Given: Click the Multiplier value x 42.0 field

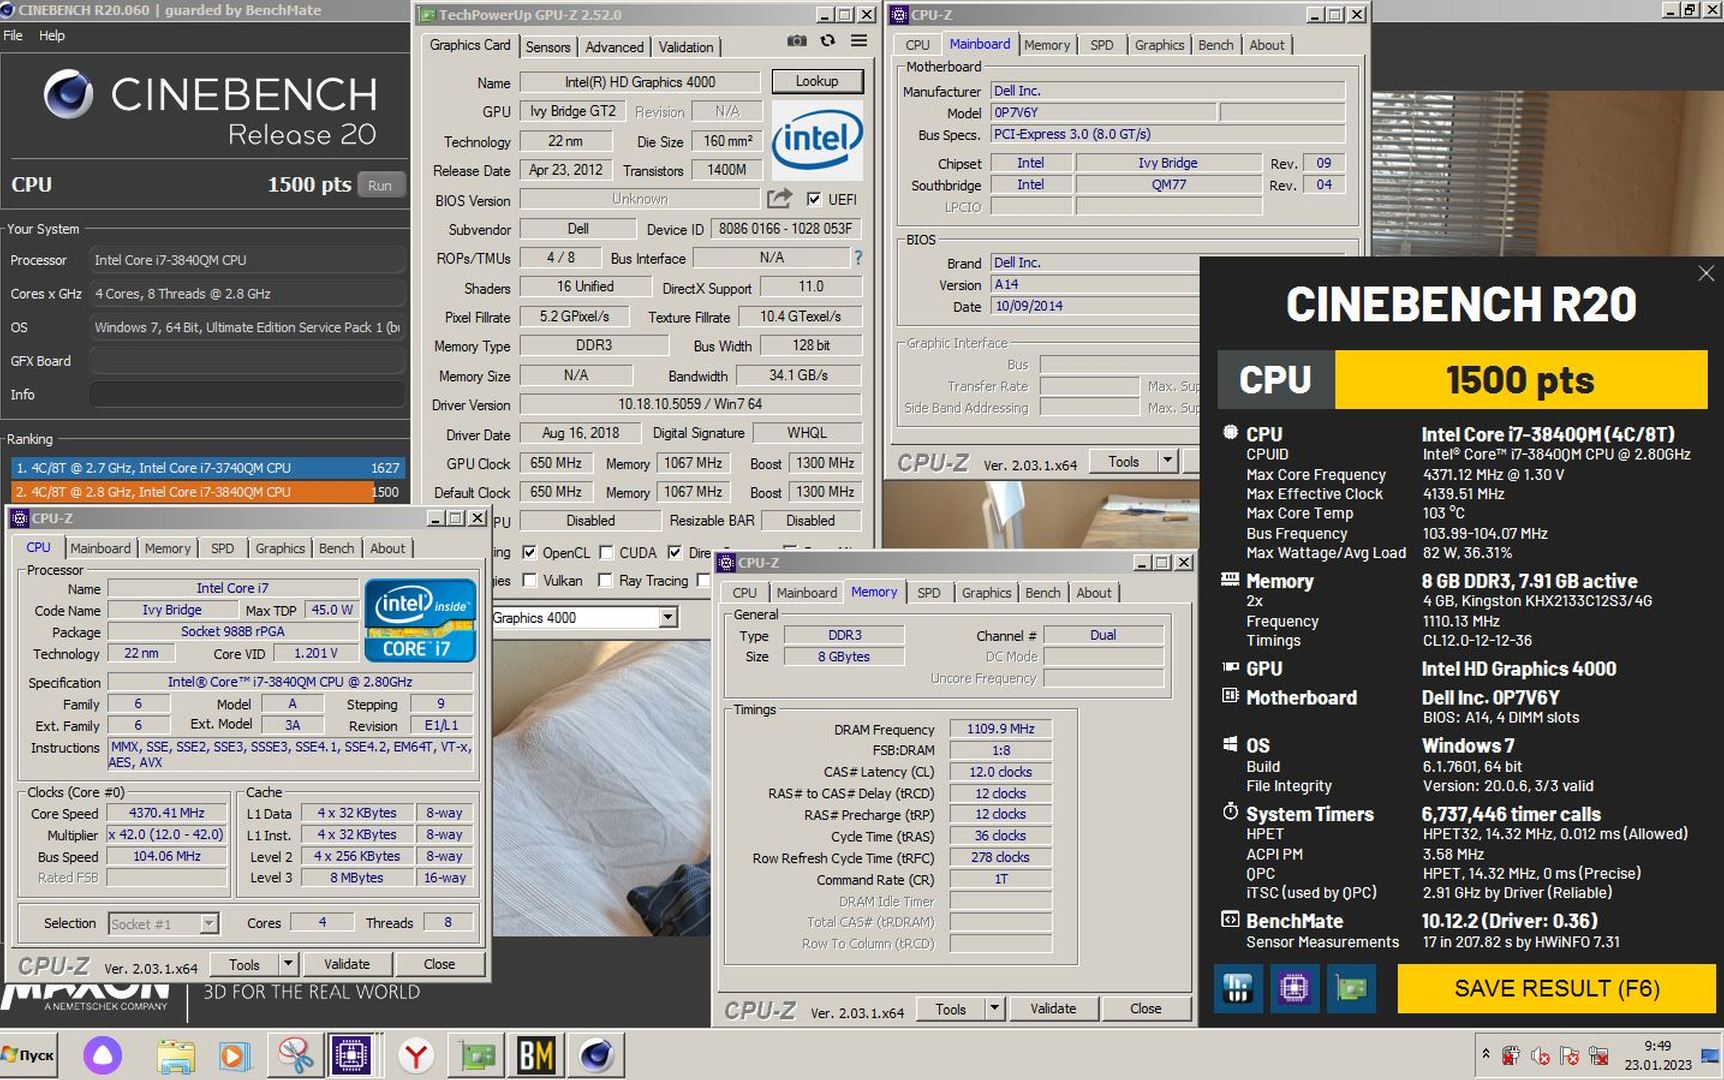Looking at the screenshot, I should click(x=167, y=835).
